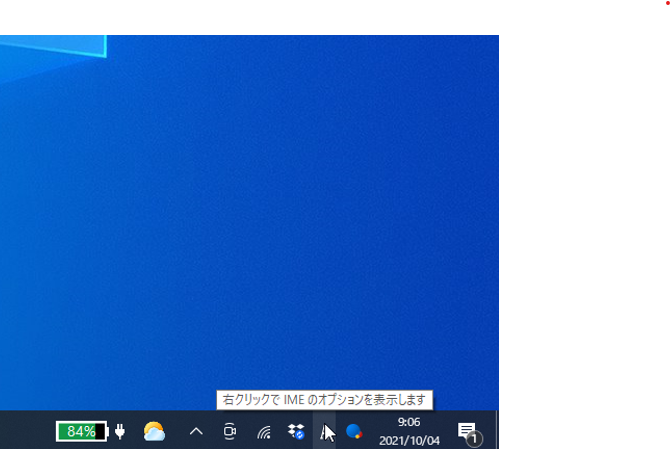The width and height of the screenshot is (671, 449).
Task: Open calendar from the 2021/10/04 date
Action: tap(409, 440)
